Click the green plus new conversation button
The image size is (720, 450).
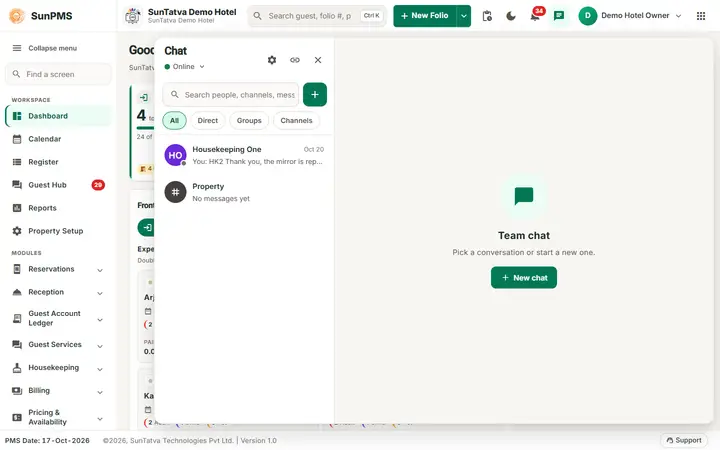coord(315,95)
